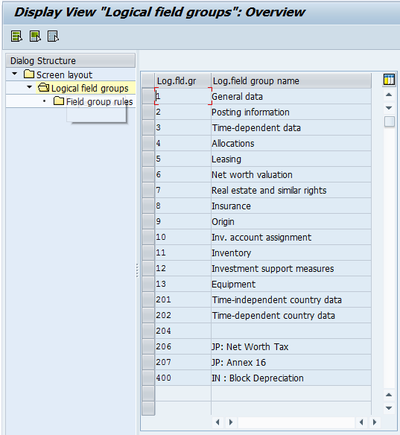Click the Select All toolbar icon
Viewport: 400px width, 435px height.
(17, 36)
